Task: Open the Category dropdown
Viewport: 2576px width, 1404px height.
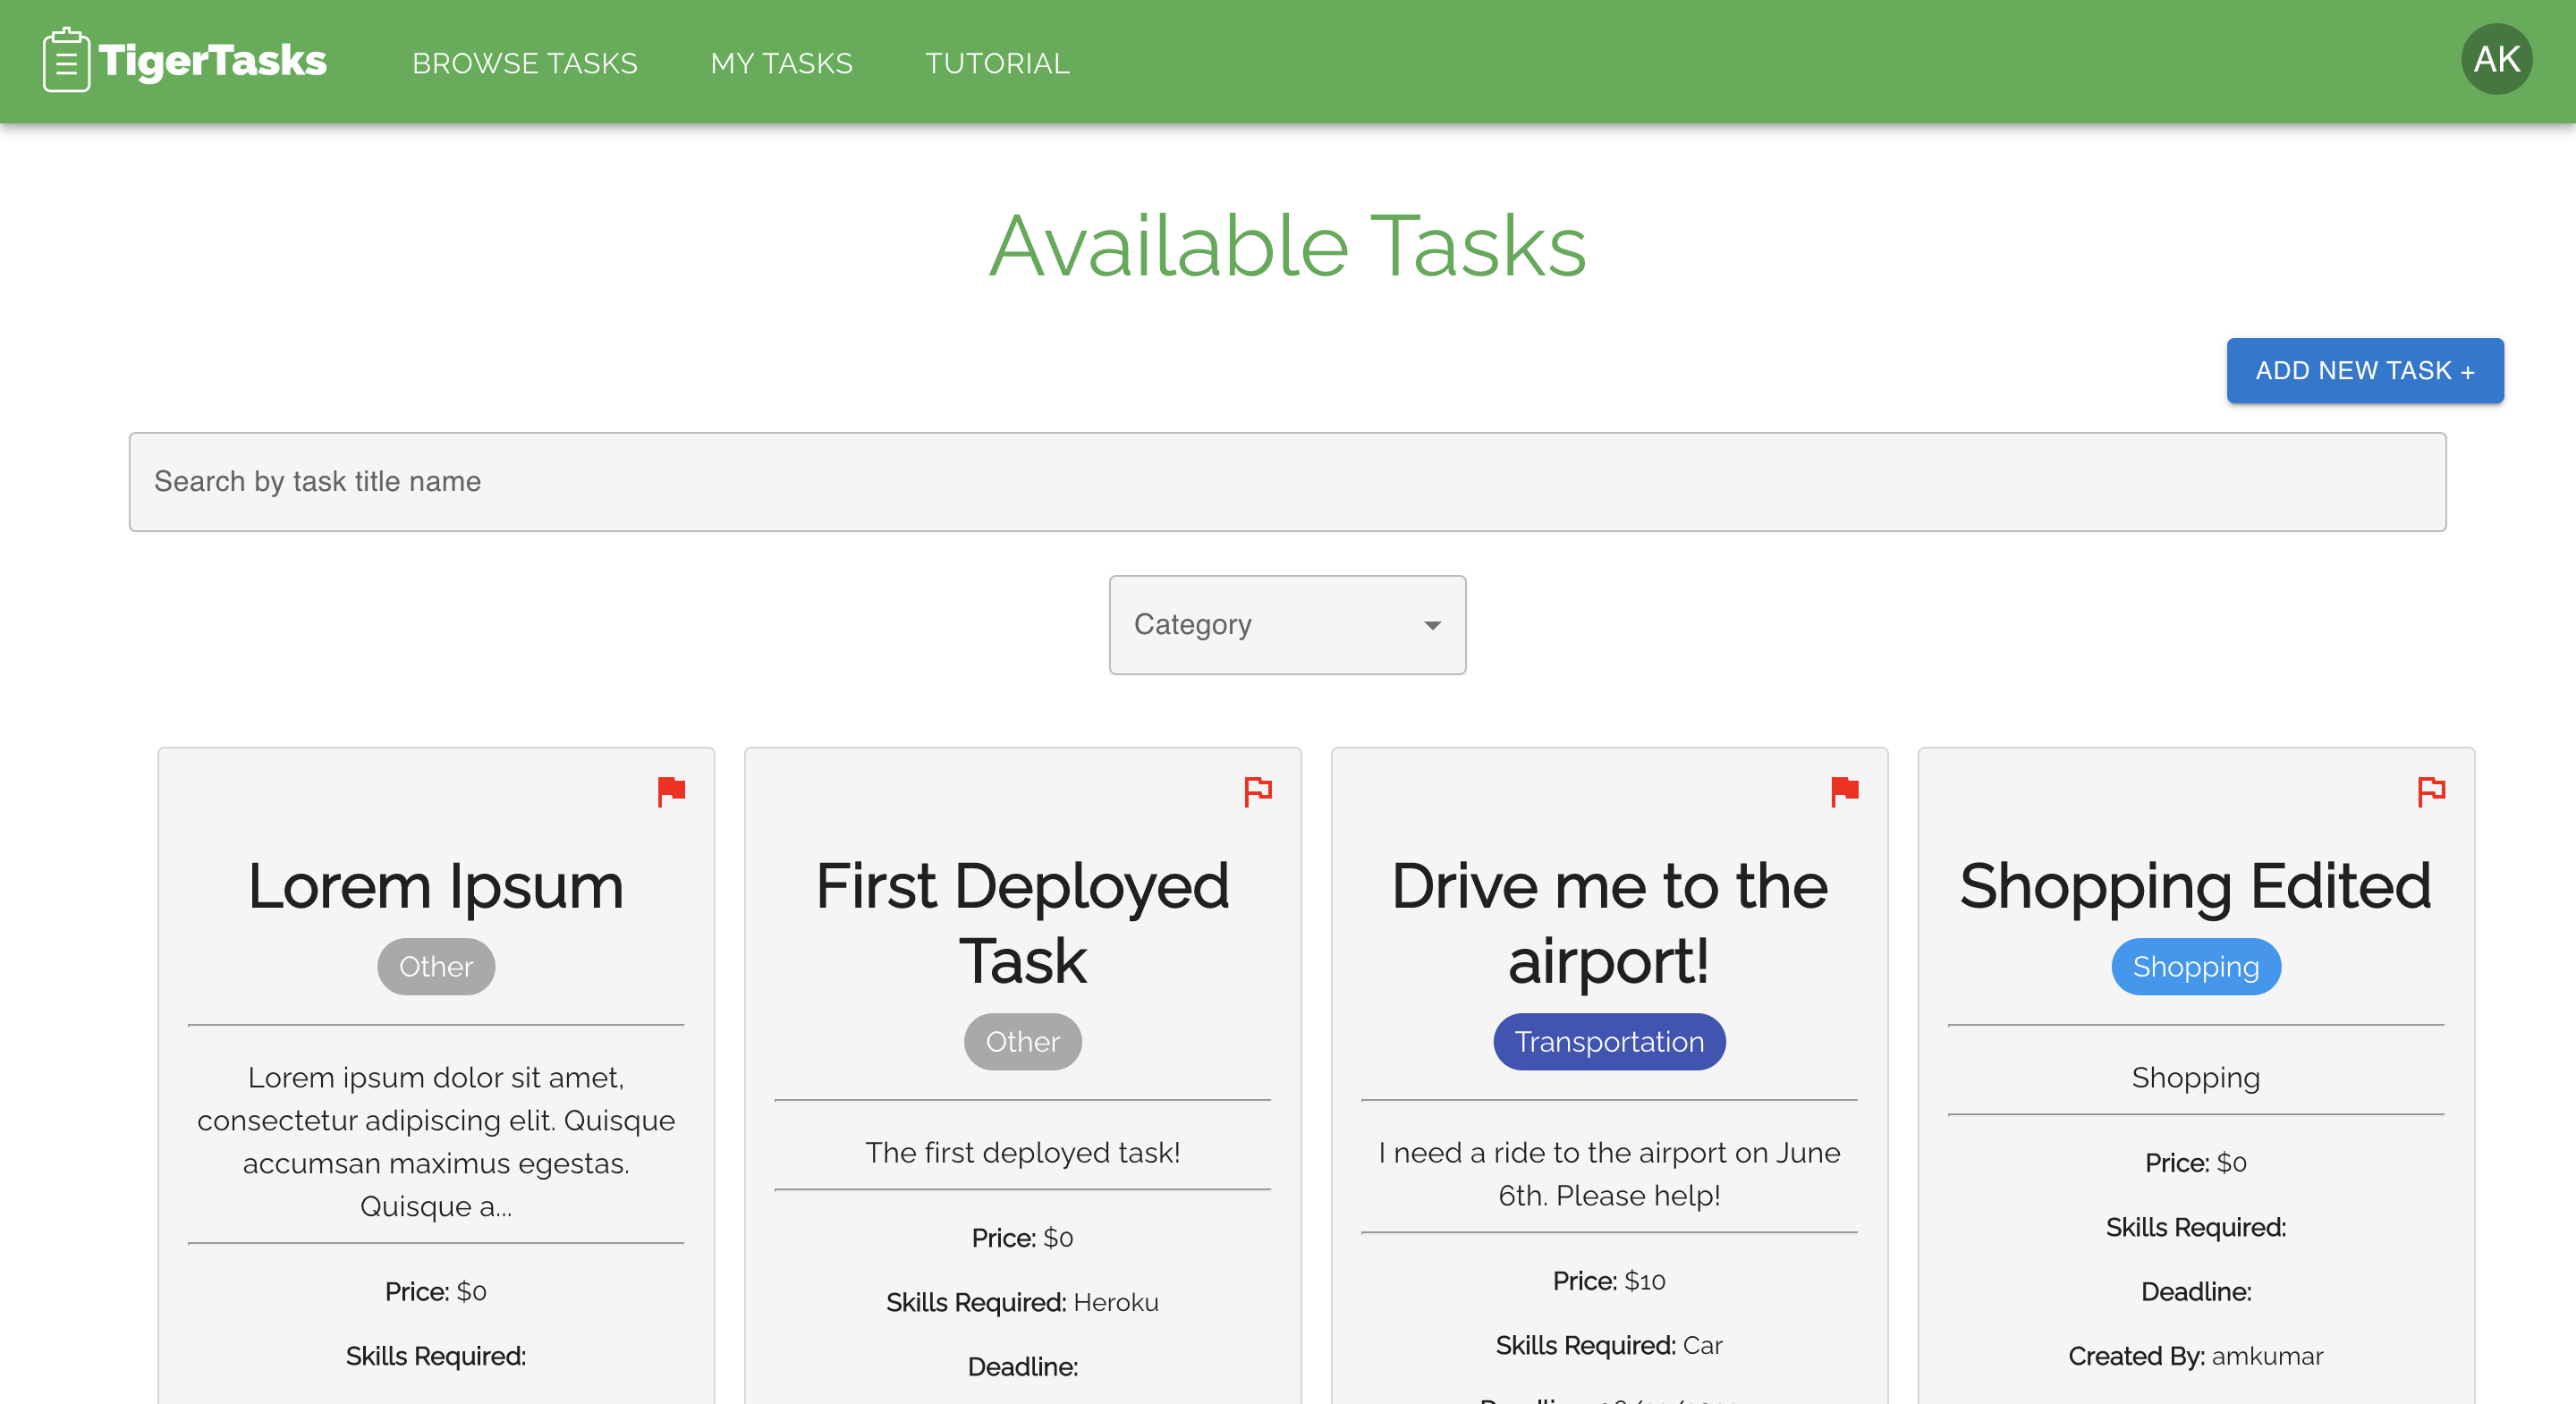Action: [1286, 625]
